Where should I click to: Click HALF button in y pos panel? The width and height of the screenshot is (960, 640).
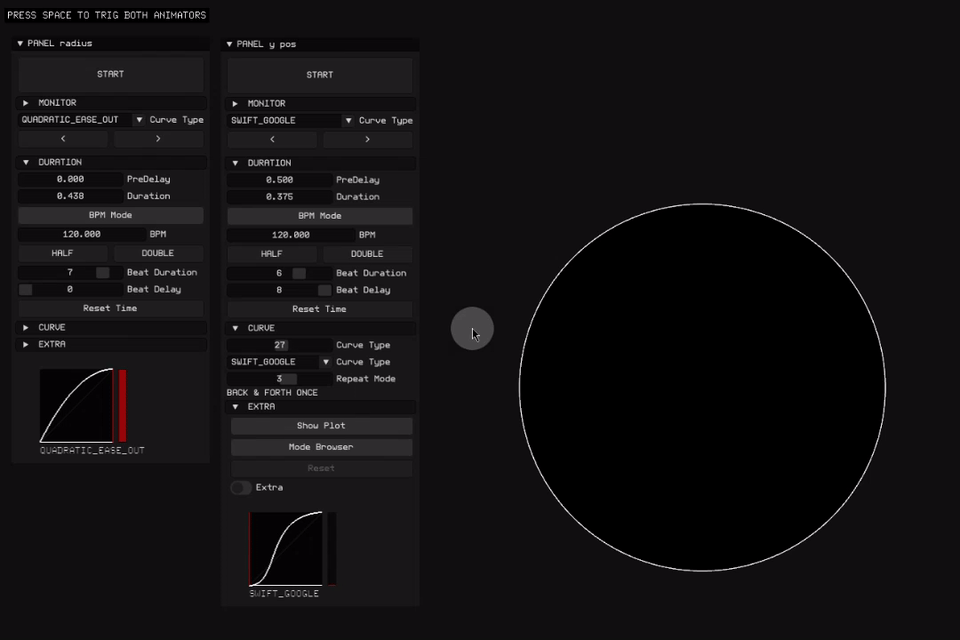[272, 254]
